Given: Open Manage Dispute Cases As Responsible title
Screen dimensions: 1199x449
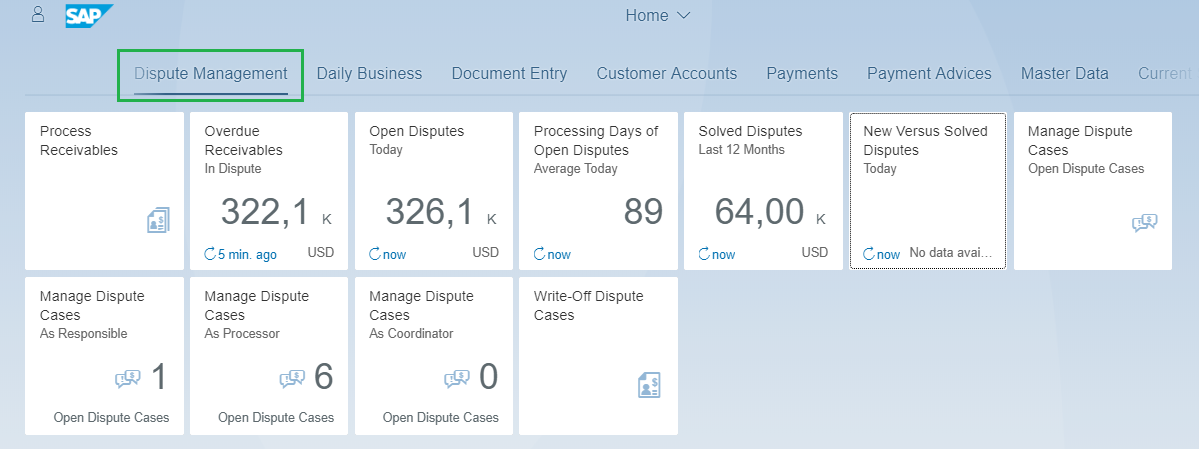Looking at the screenshot, I should [92, 305].
